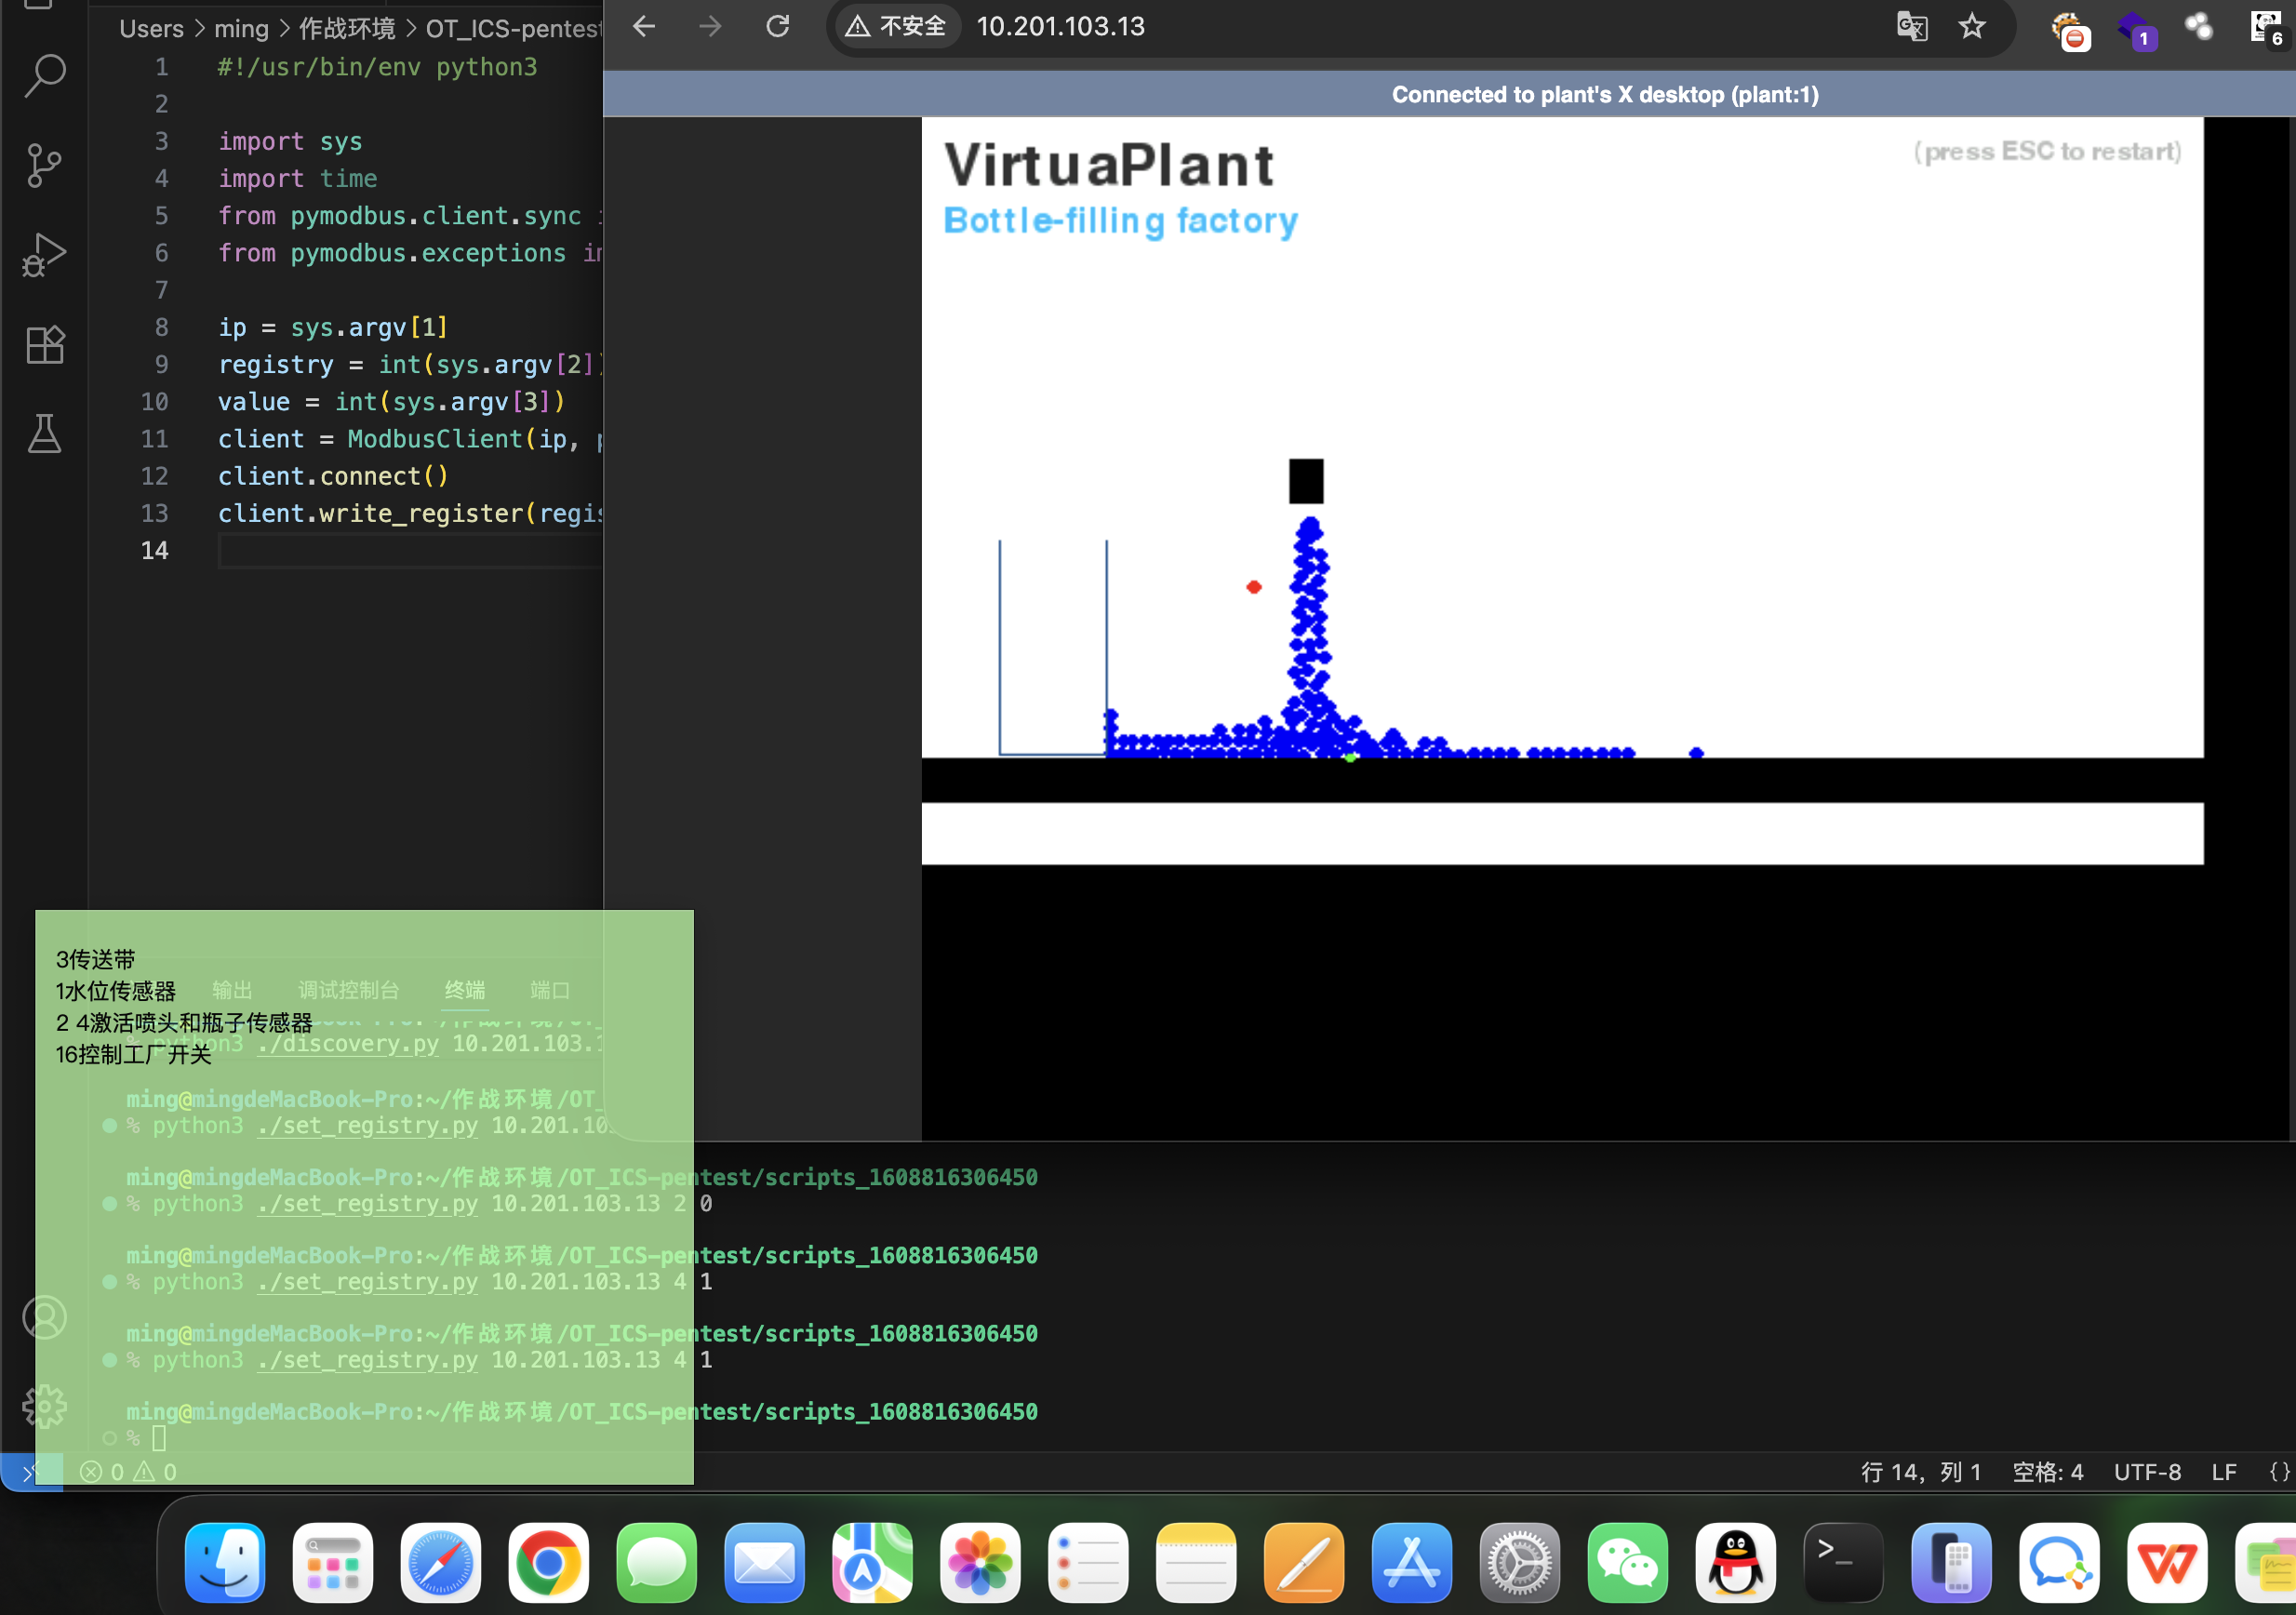
Task: Click sticky note line '16控制工厂开关'
Action: tap(133, 1054)
